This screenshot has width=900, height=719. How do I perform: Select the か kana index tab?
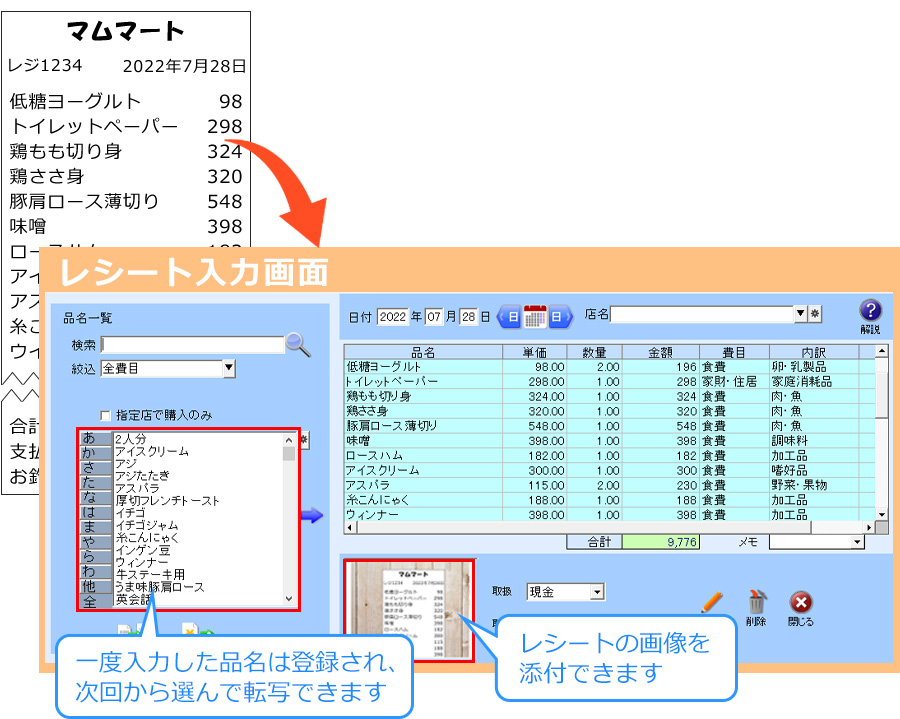pyautogui.click(x=95, y=453)
